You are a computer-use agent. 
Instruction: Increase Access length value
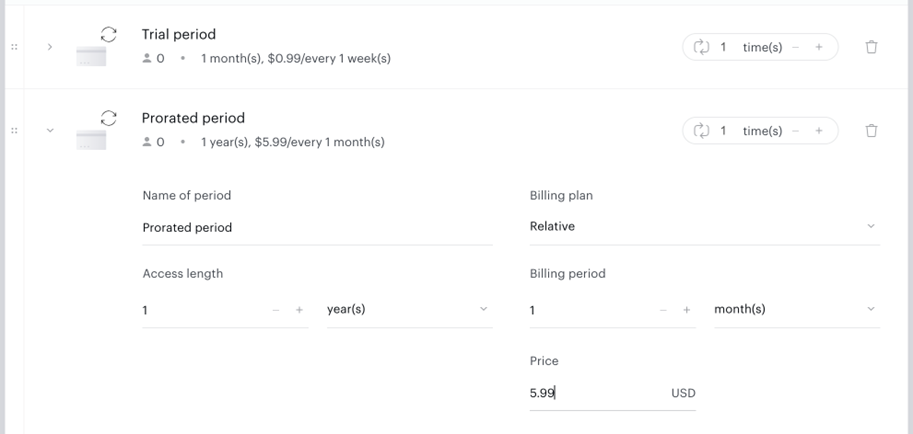click(299, 310)
